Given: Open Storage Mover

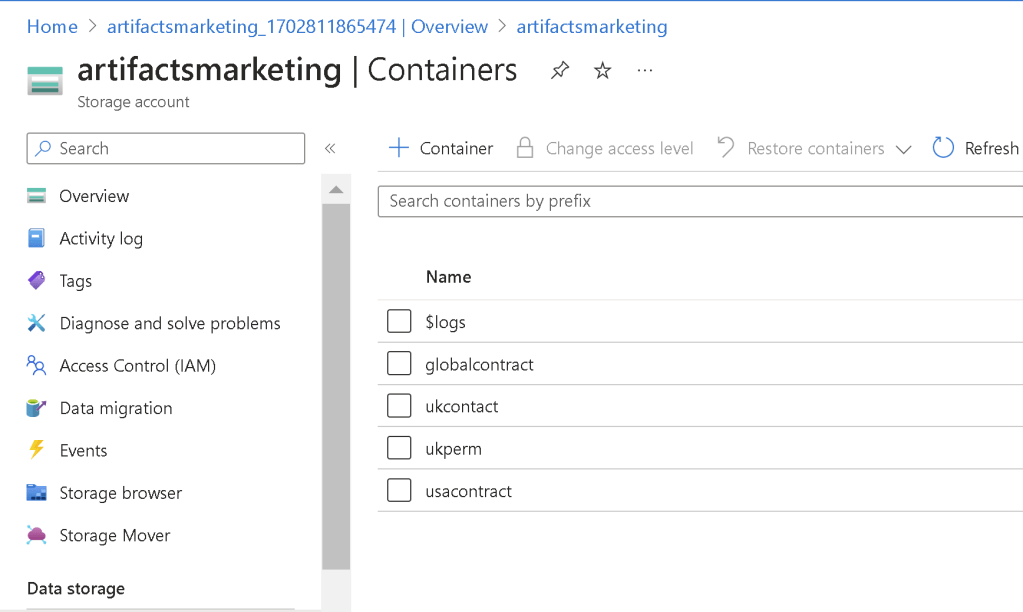Looking at the screenshot, I should click(x=115, y=535).
